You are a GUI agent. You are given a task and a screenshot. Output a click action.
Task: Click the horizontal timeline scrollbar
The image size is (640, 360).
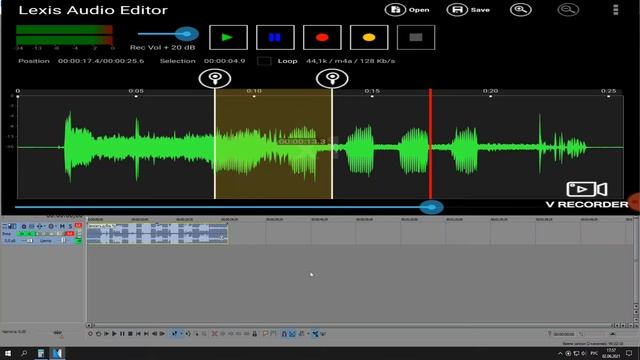coord(351,325)
